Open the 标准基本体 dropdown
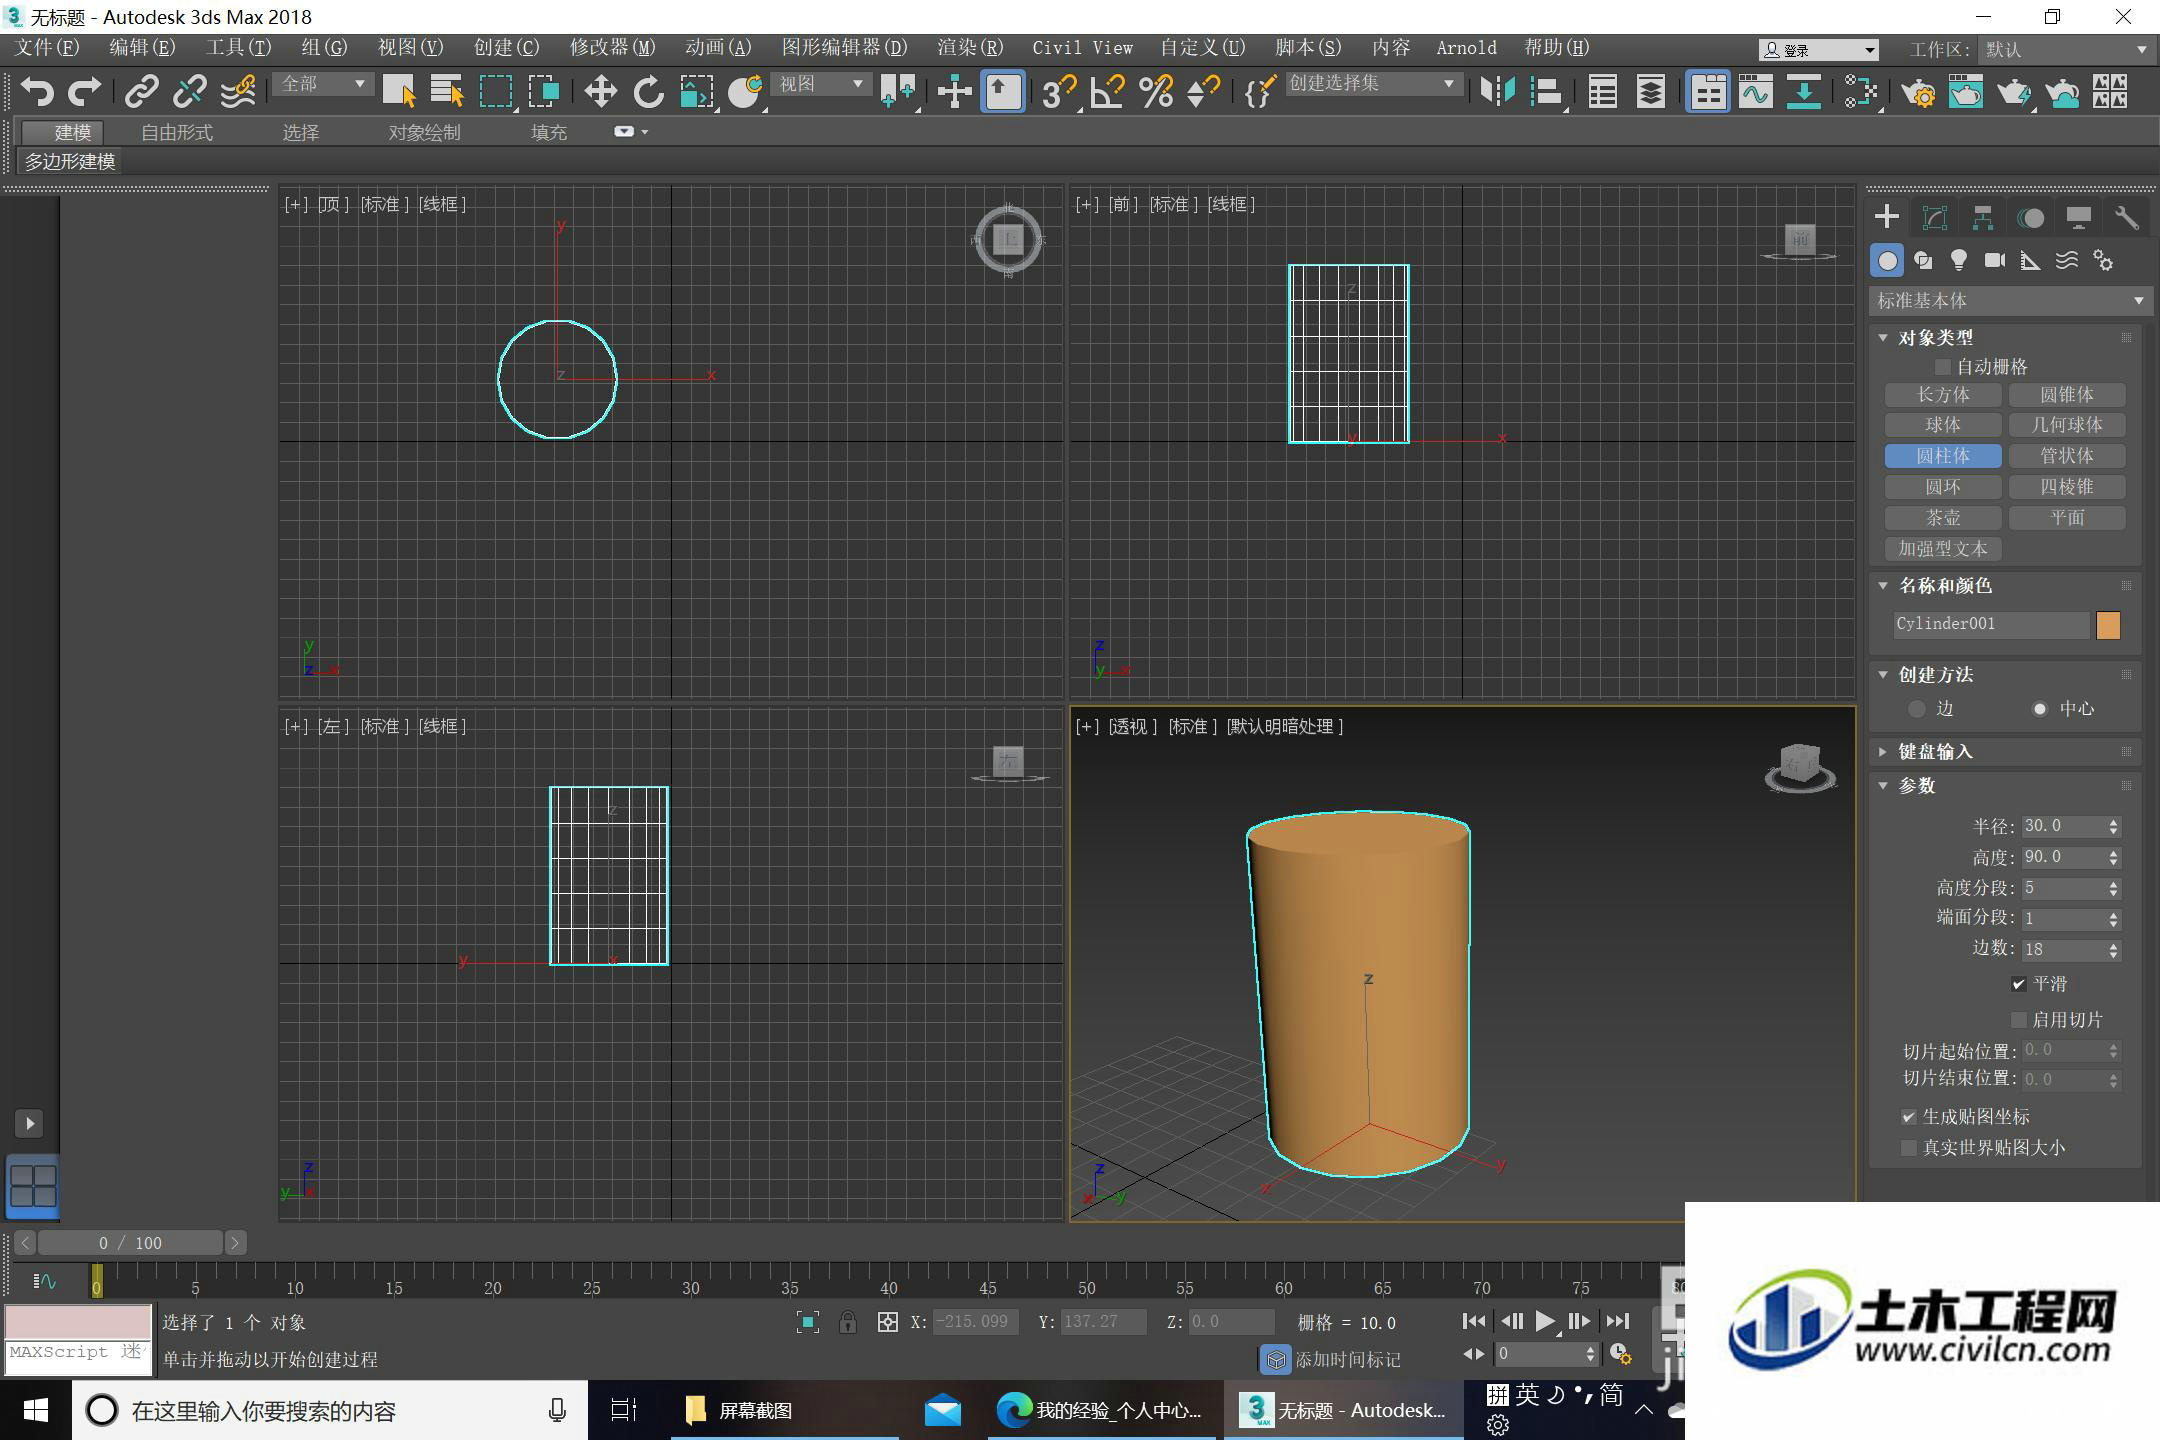The height and width of the screenshot is (1440, 2160). (x=2009, y=300)
